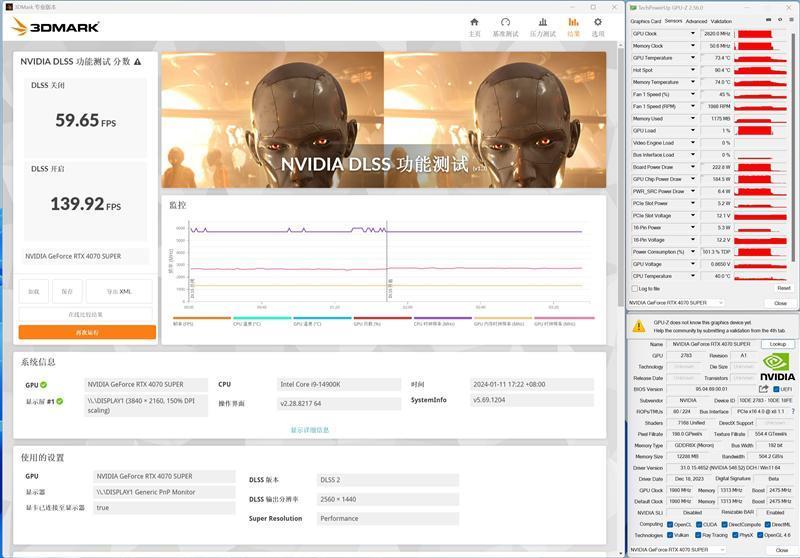Open the 选项 options gear icon

[x=598, y=23]
